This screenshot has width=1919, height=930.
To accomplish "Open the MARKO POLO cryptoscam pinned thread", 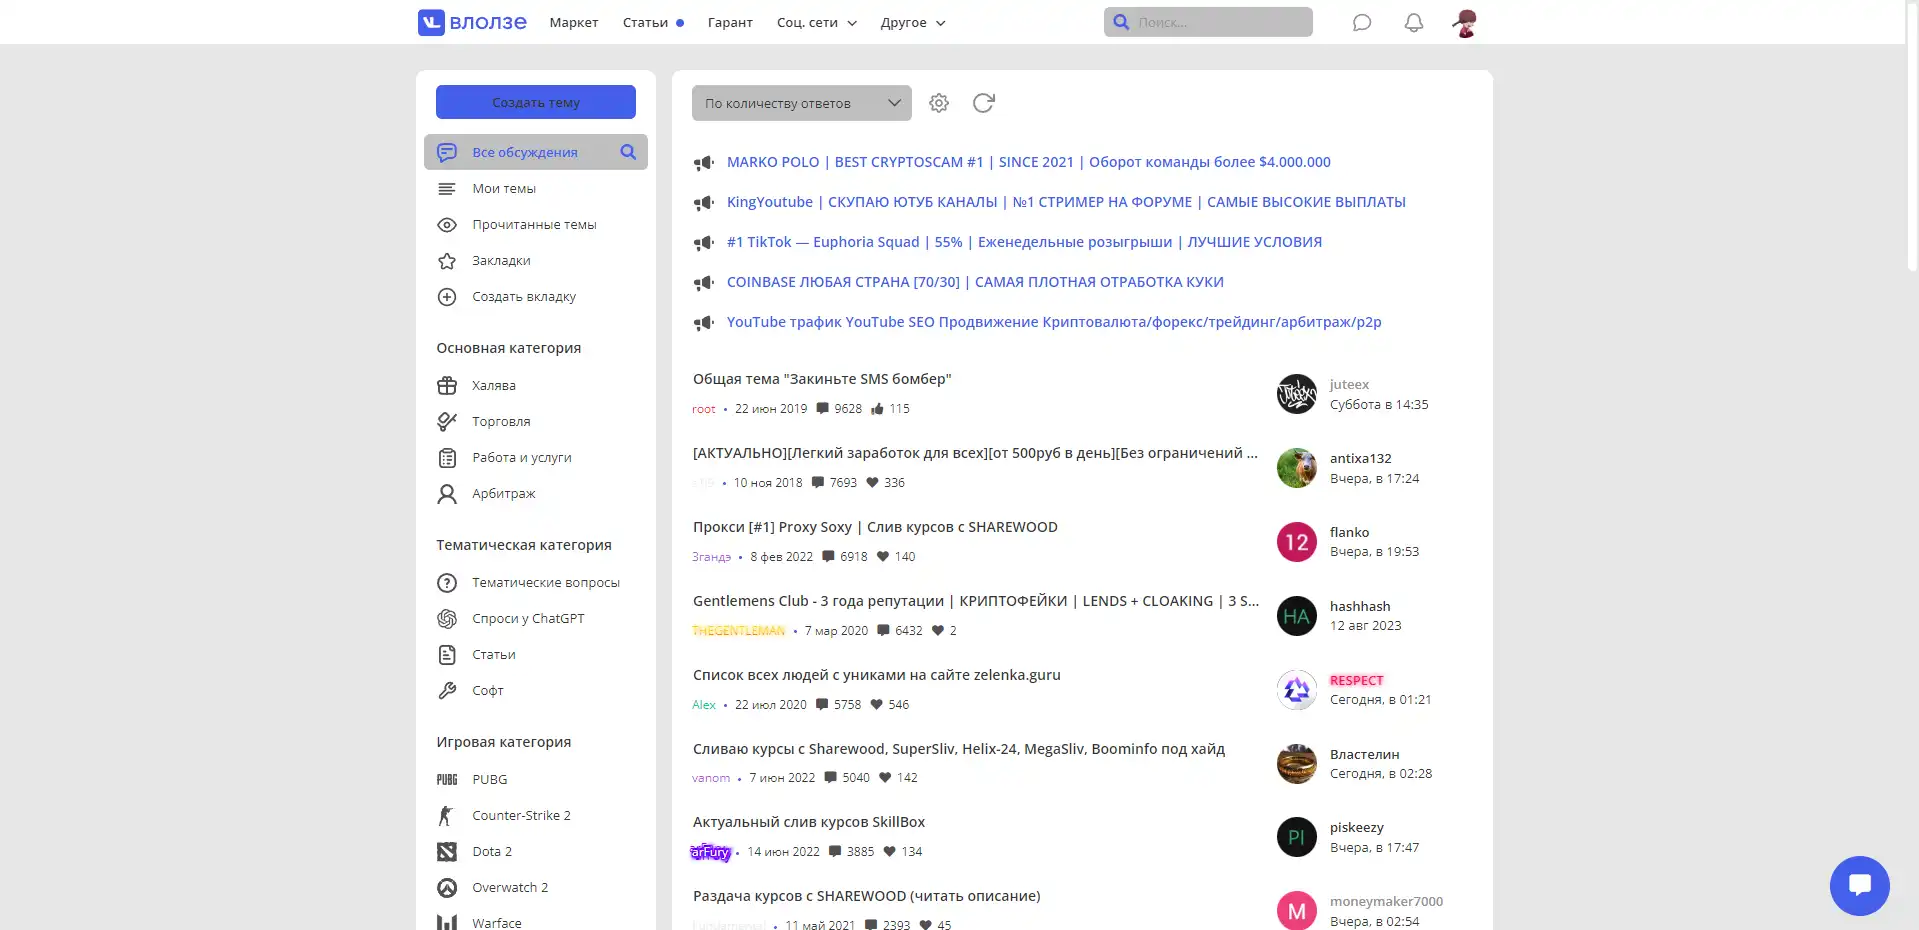I will [1028, 162].
